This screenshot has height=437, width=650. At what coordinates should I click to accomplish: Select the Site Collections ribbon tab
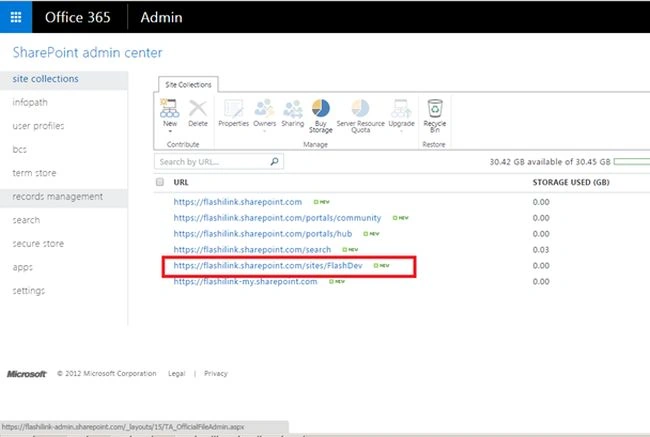pos(188,85)
